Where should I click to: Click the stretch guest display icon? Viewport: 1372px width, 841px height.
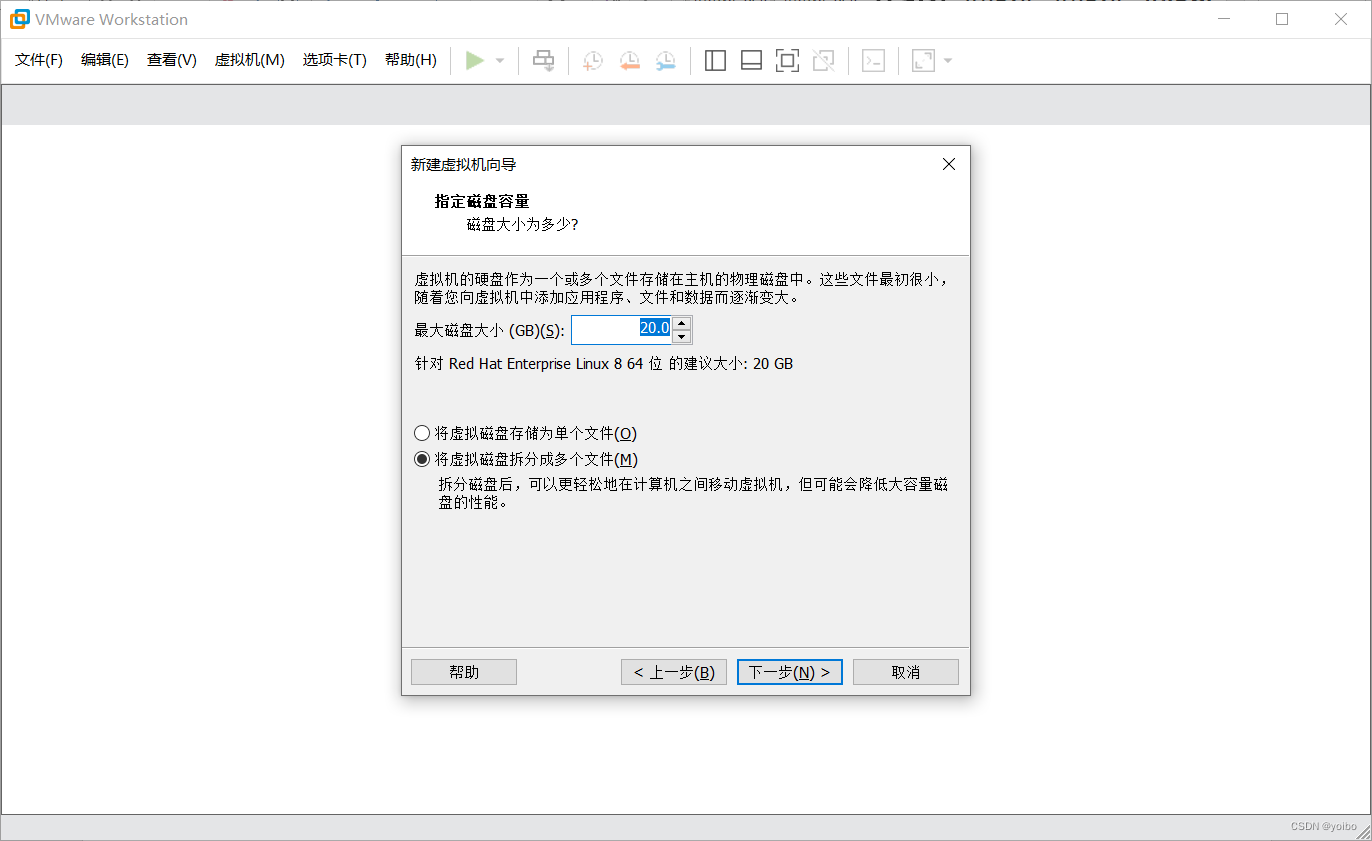(x=923, y=61)
